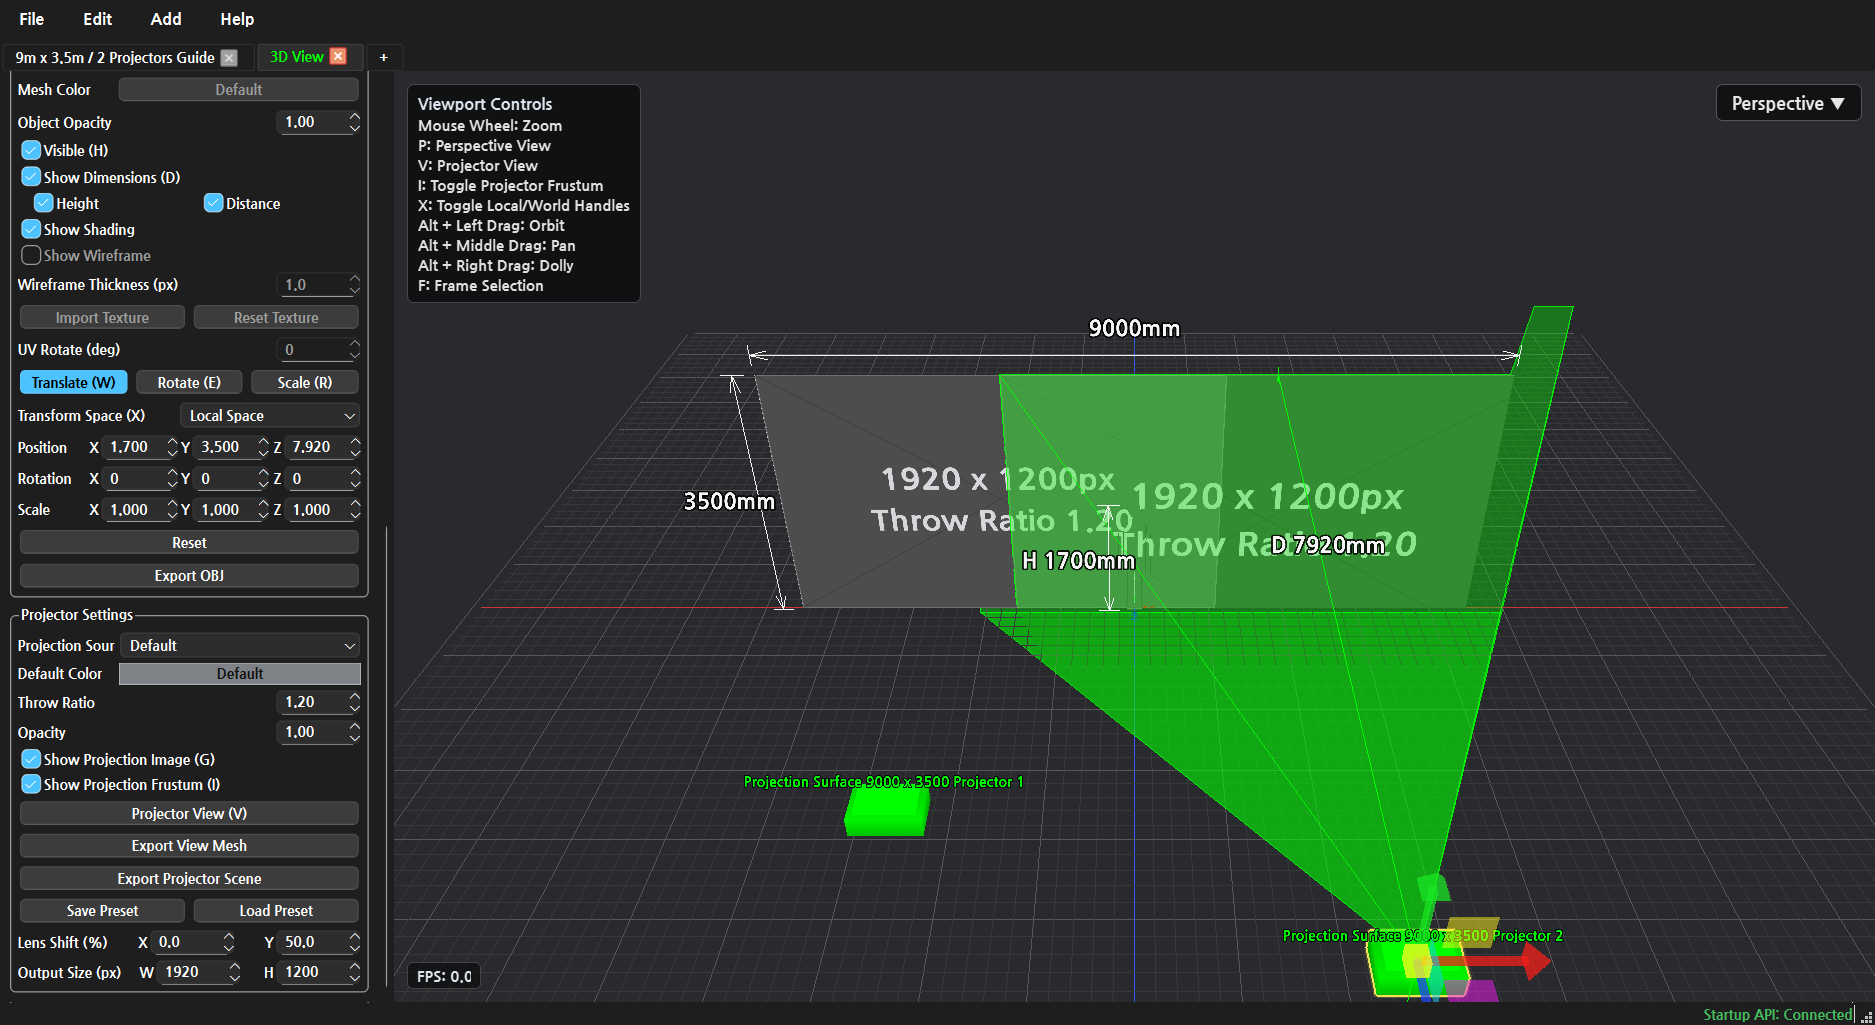Viewport: 1875px width, 1025px height.
Task: Step the Output Size W arrows
Action: coord(234,972)
